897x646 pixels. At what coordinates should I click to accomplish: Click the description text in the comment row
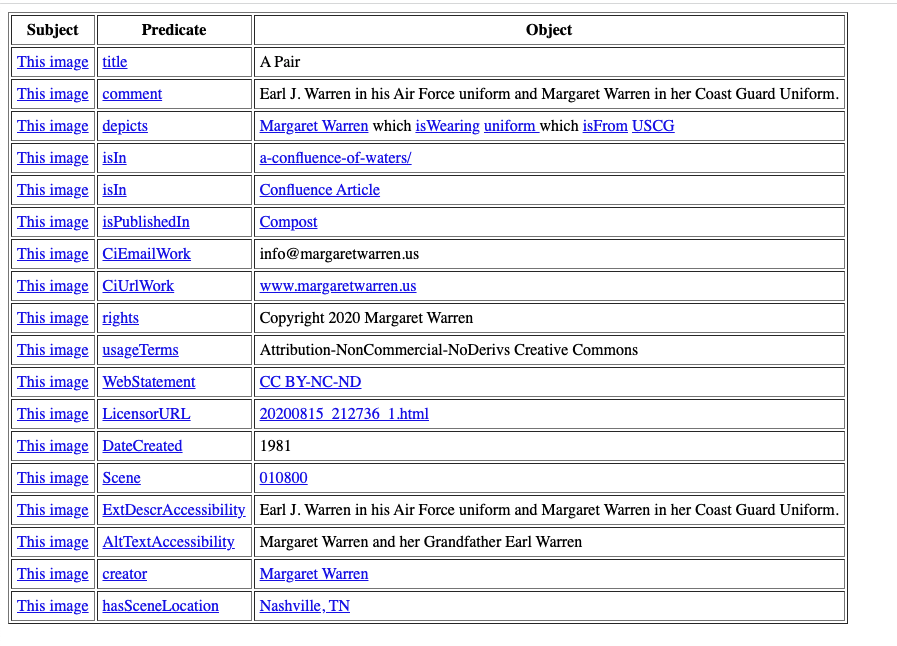pyautogui.click(x=549, y=94)
